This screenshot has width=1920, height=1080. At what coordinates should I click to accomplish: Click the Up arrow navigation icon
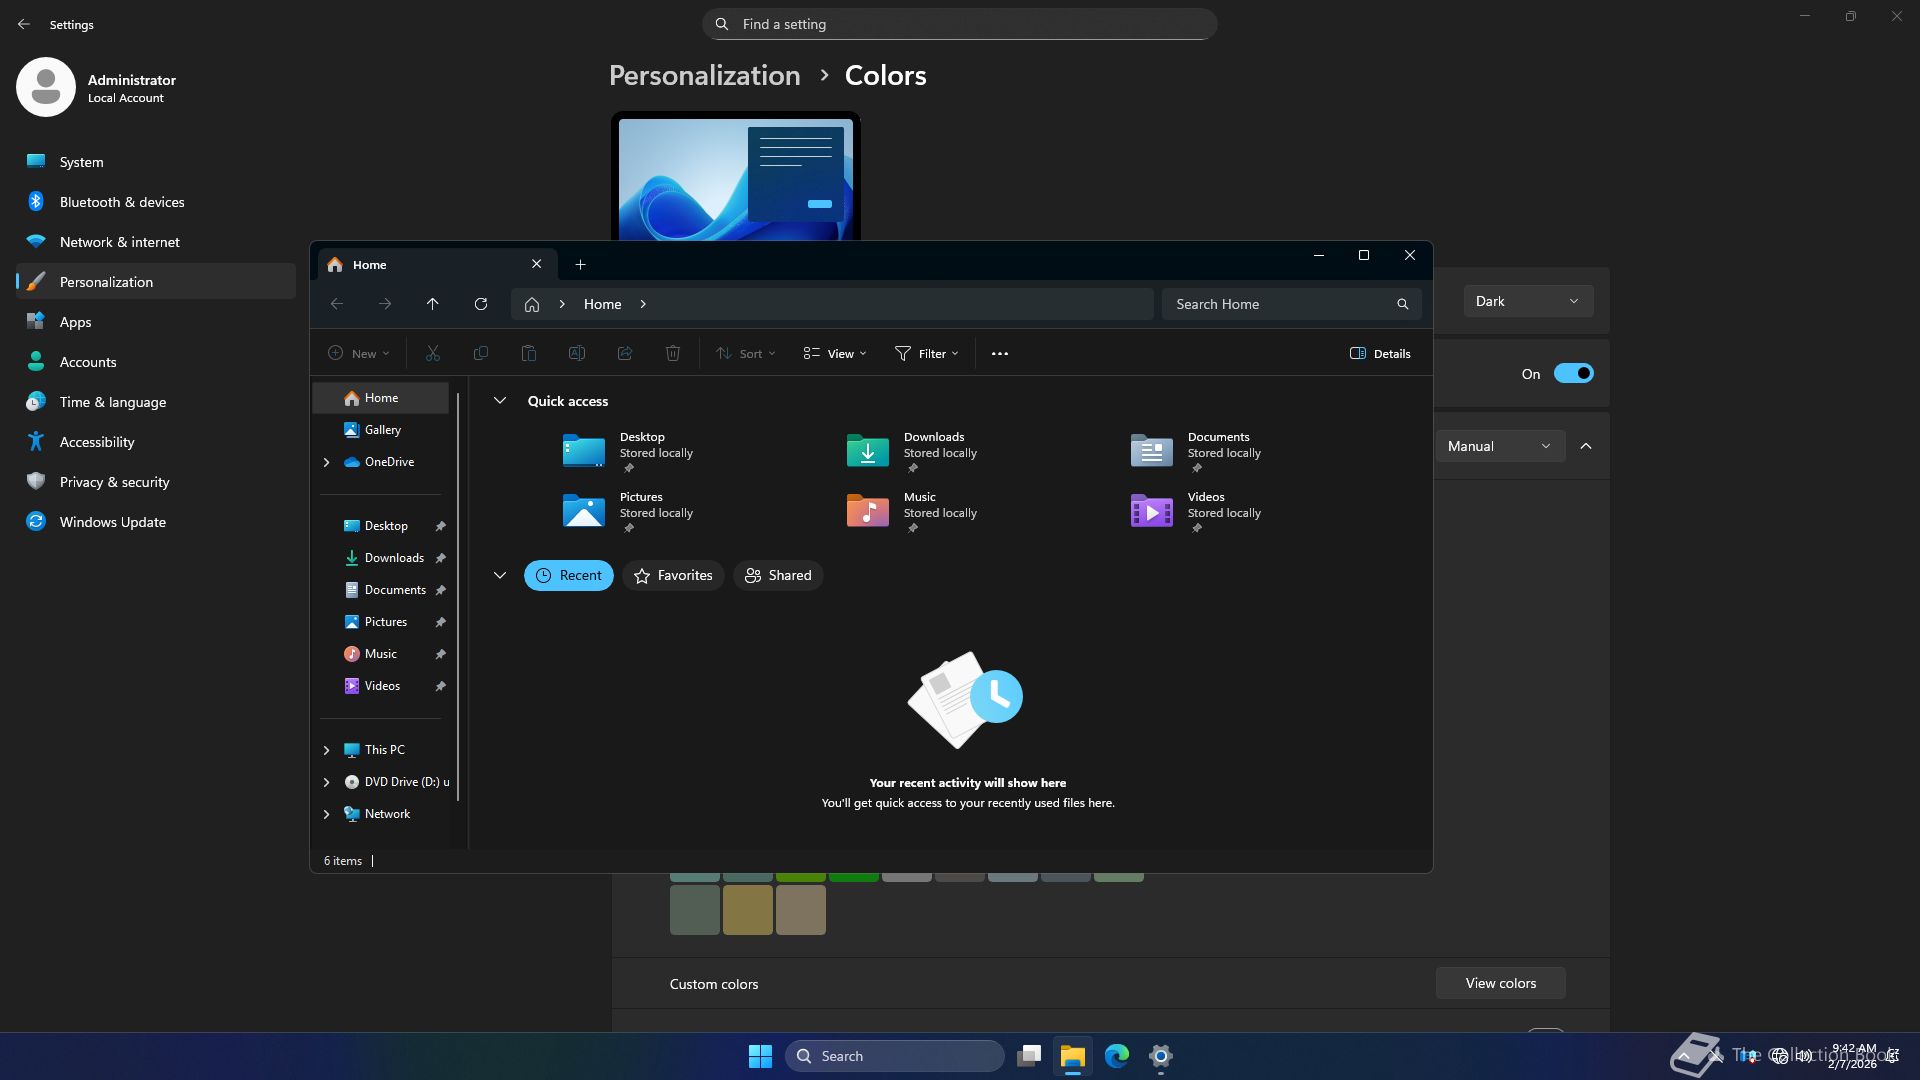pyautogui.click(x=432, y=304)
